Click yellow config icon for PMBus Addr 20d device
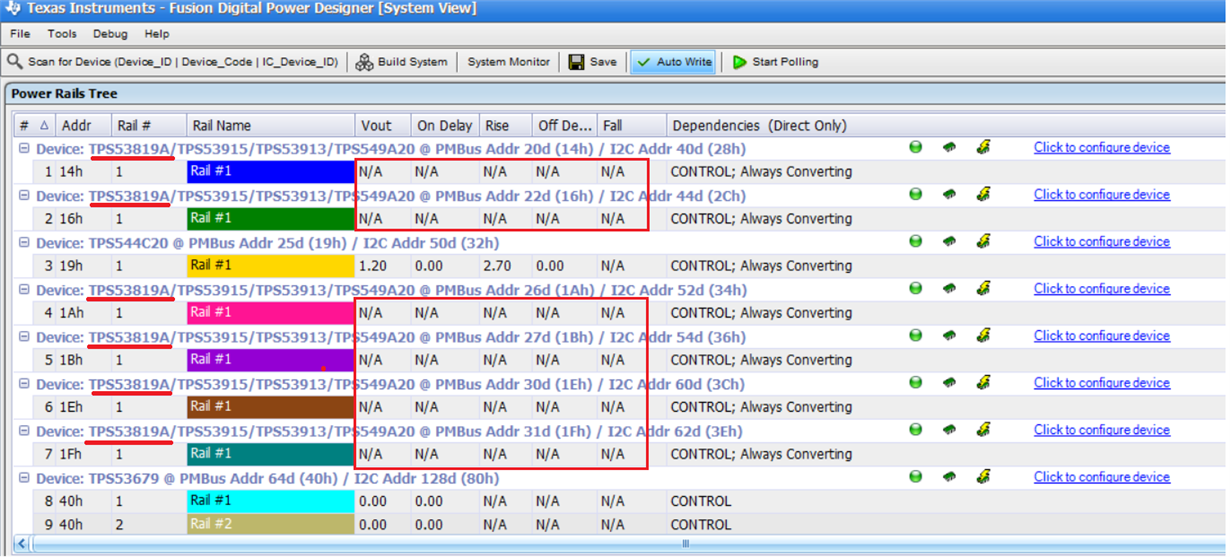1230x557 pixels. point(983,147)
